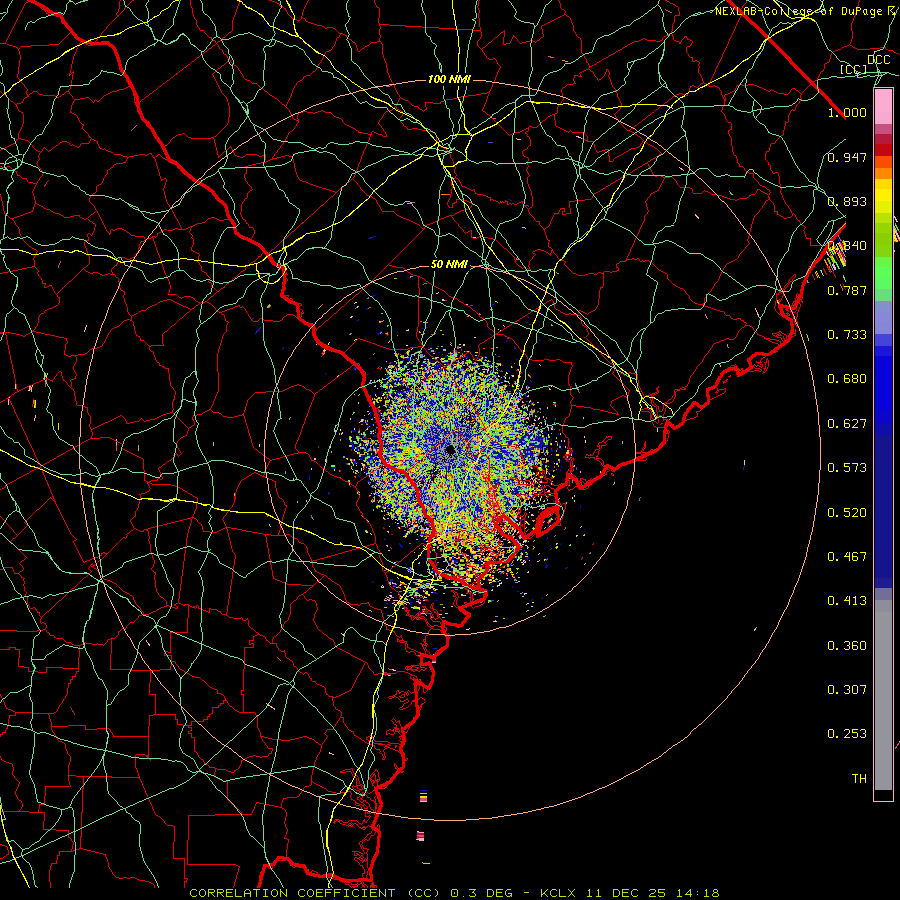
Task: Click the 0.733 scale value label
Action: click(847, 335)
